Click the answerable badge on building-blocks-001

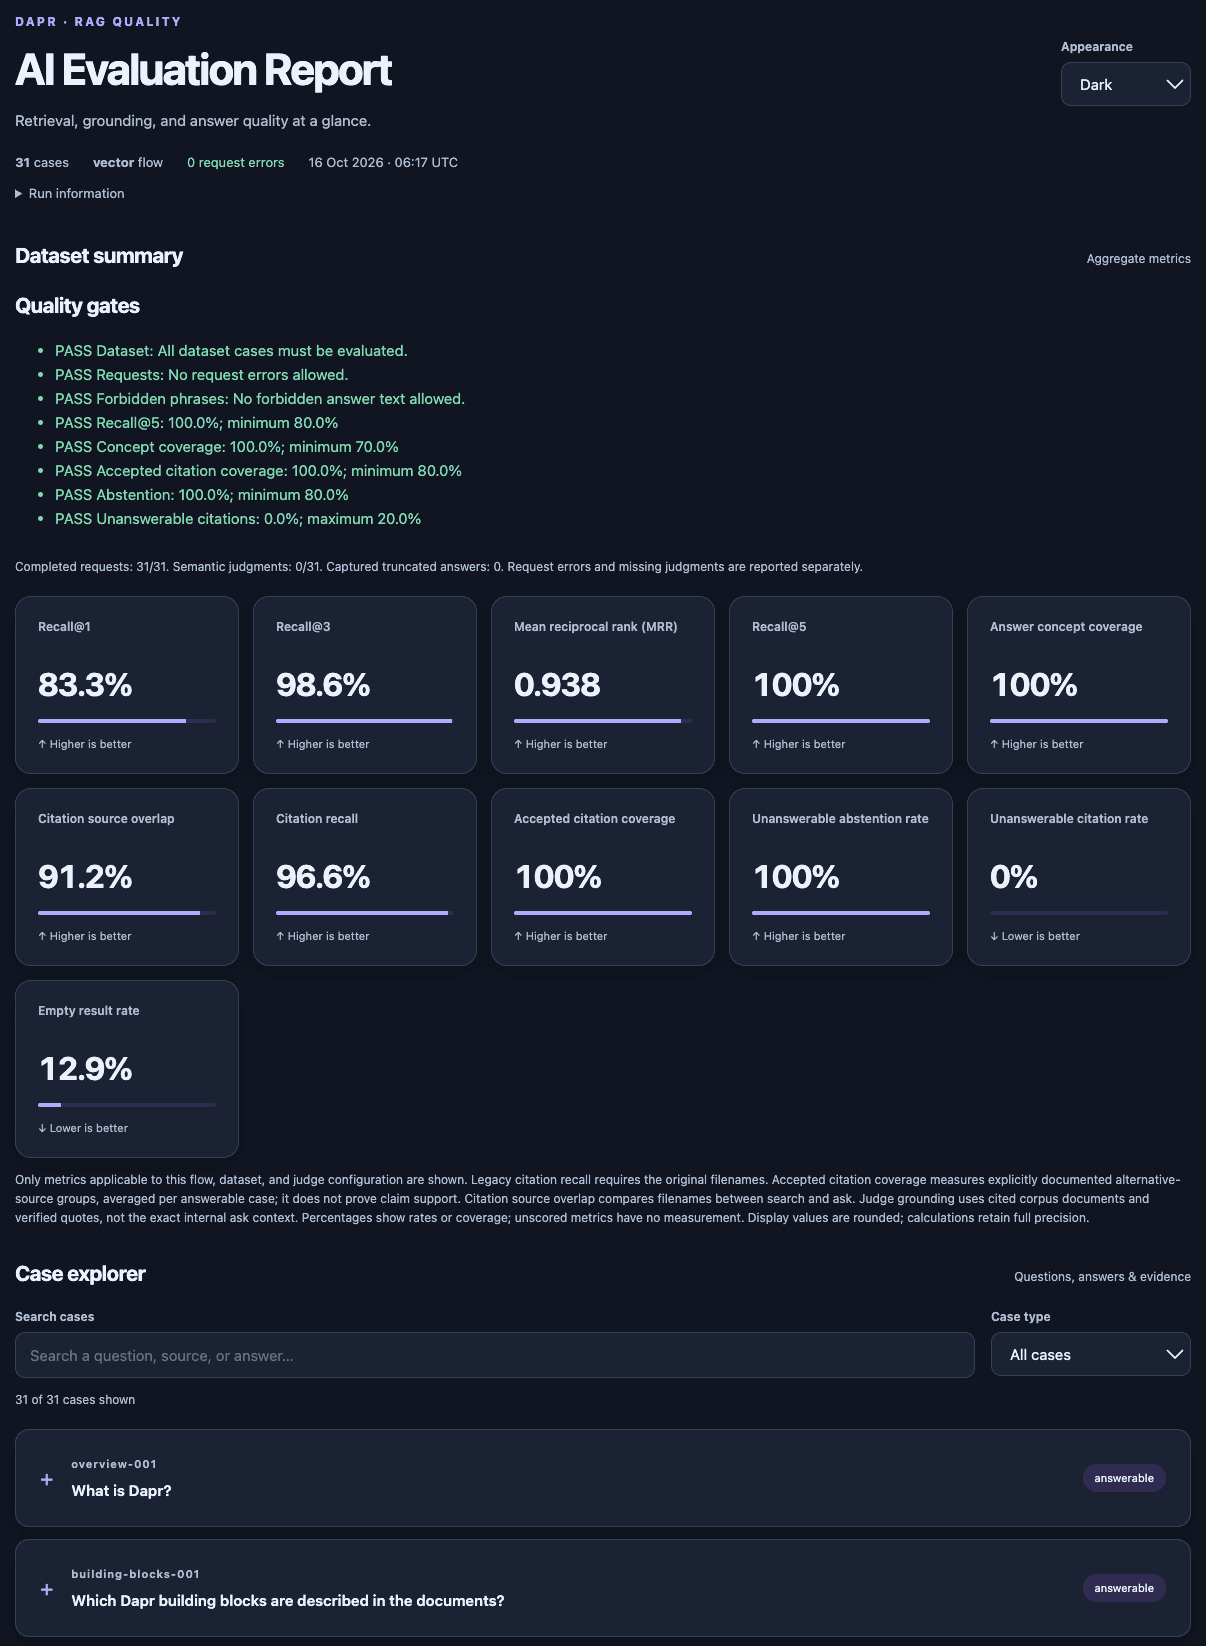1124,1588
